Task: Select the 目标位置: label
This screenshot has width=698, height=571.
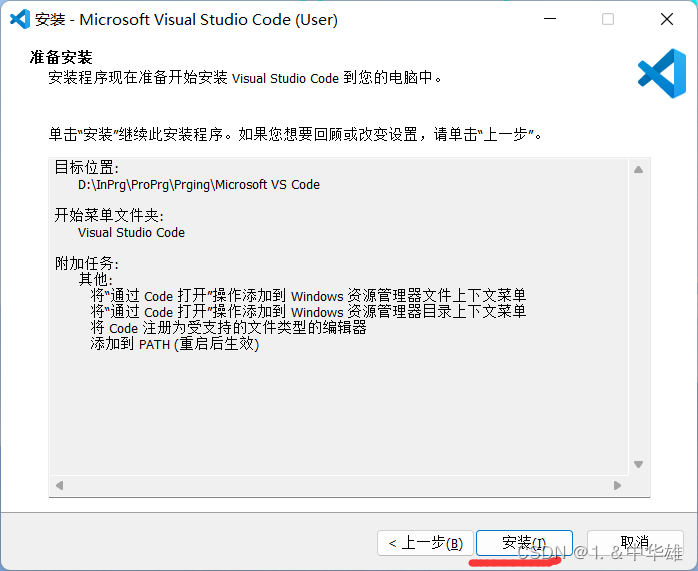Action: point(86,168)
